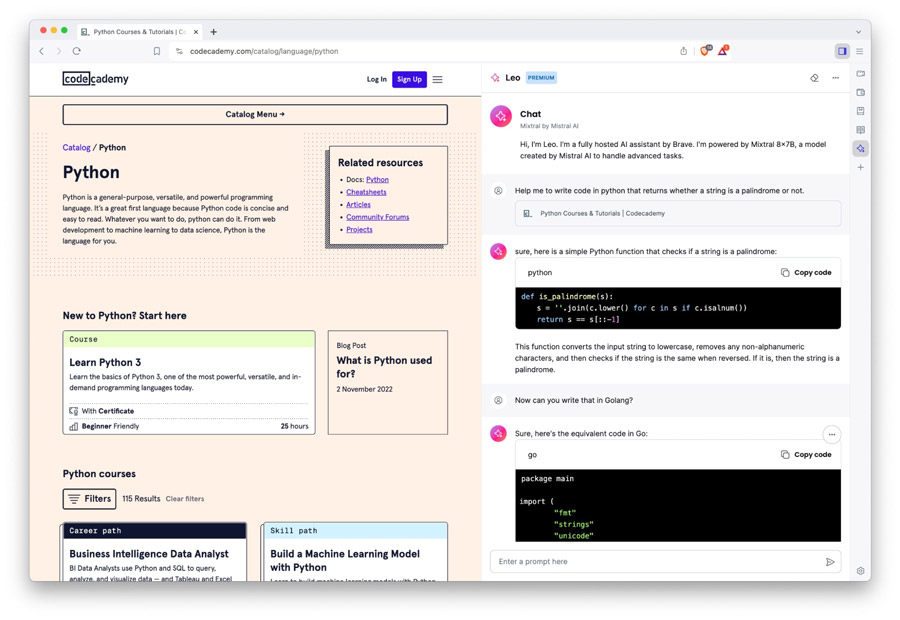Toggle the browser sidebar panel button
The image size is (900, 620).
click(842, 51)
